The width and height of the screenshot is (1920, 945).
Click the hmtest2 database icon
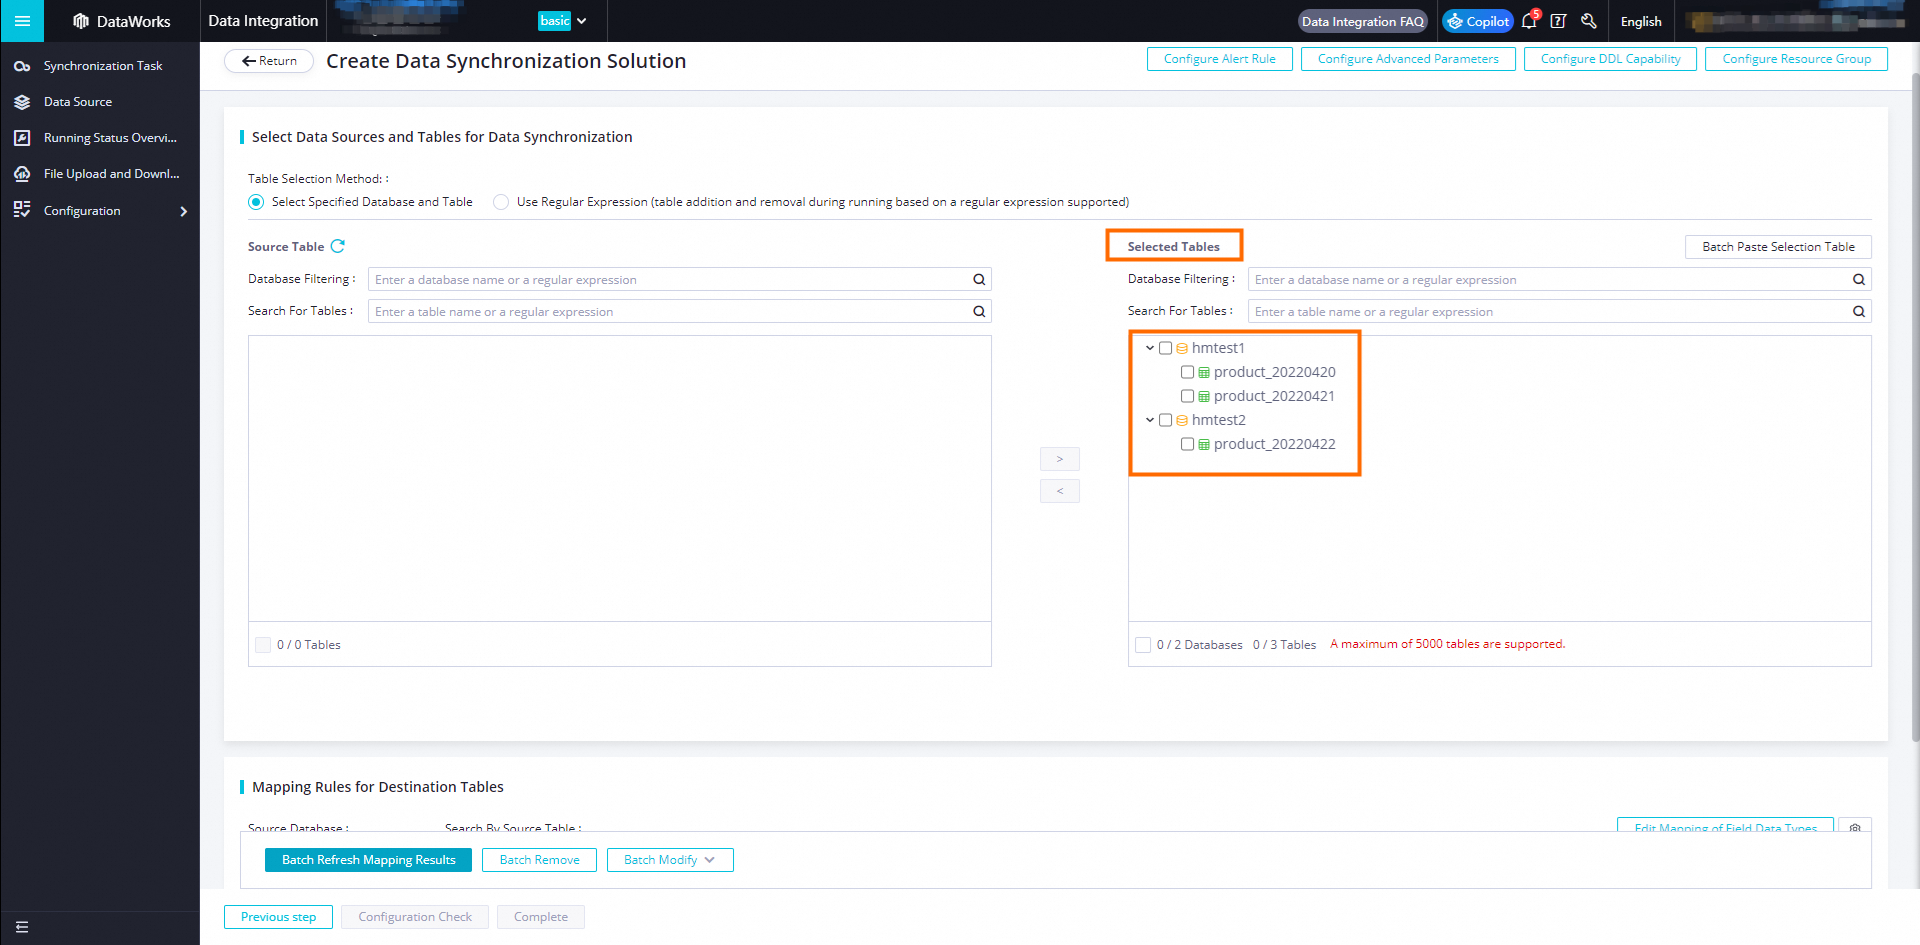(1182, 420)
